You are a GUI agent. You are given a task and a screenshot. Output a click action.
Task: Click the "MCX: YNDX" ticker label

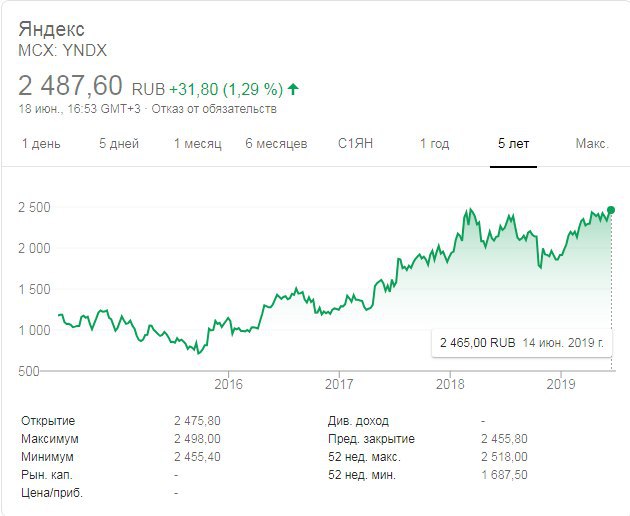click(x=63, y=51)
